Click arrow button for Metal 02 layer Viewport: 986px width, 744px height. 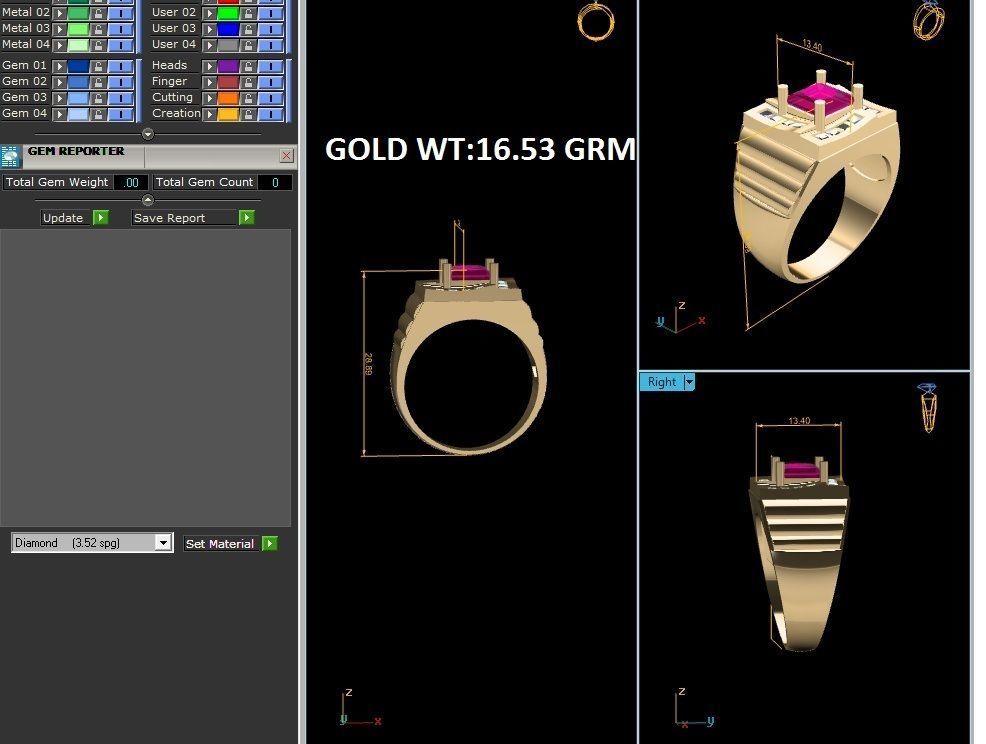(60, 13)
